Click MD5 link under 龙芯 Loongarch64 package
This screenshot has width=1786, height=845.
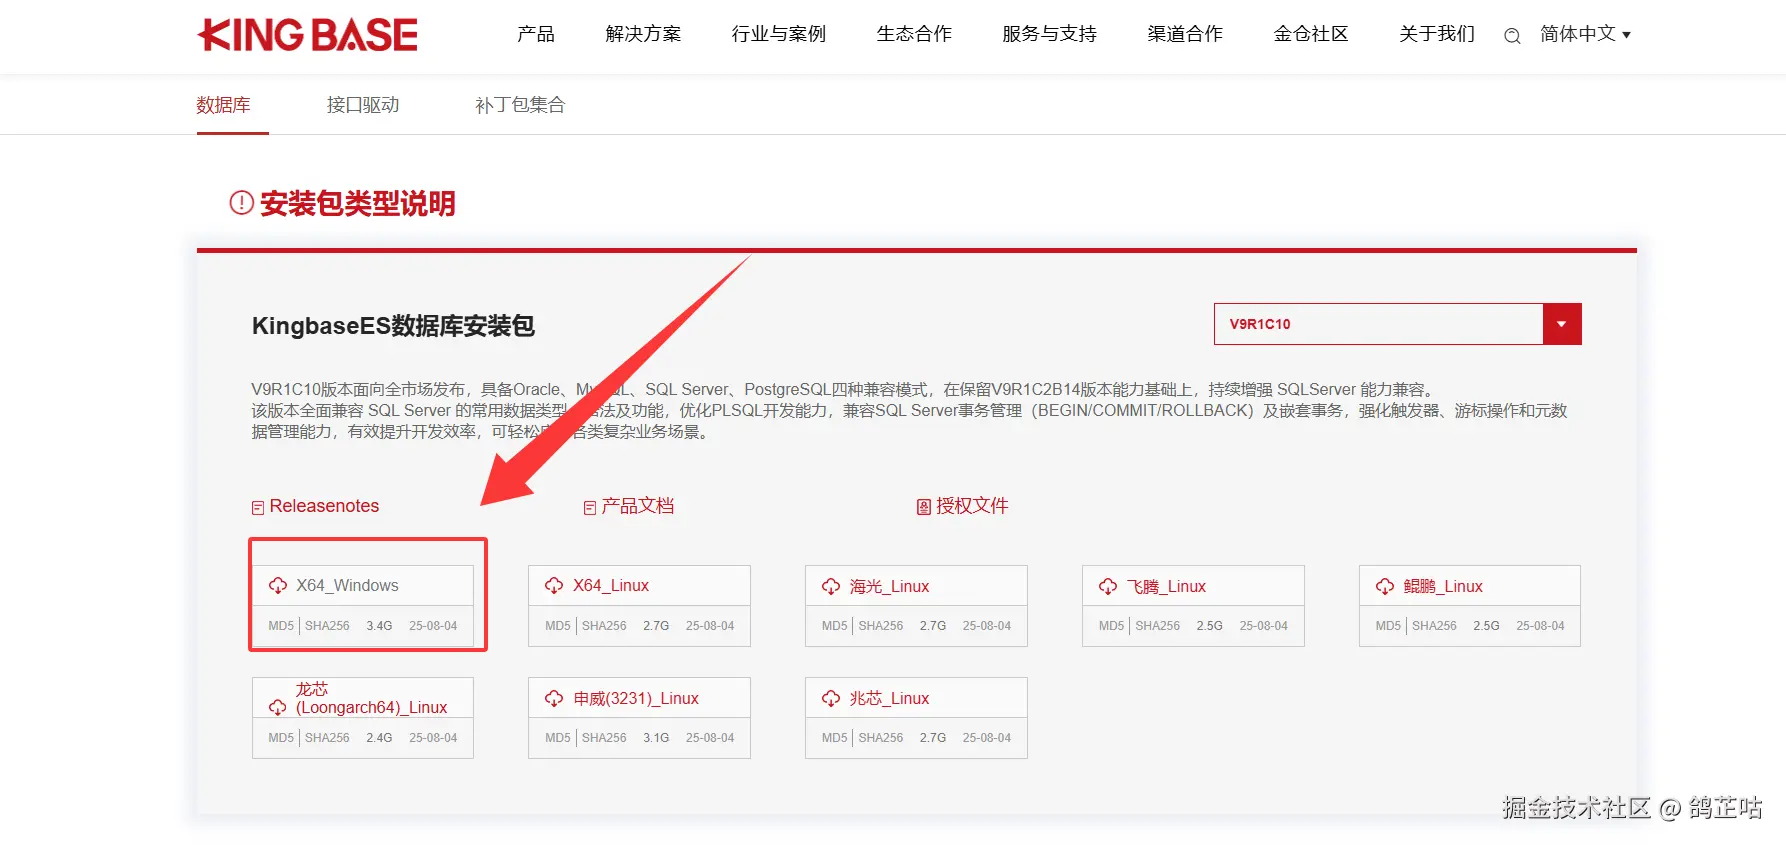point(281,738)
